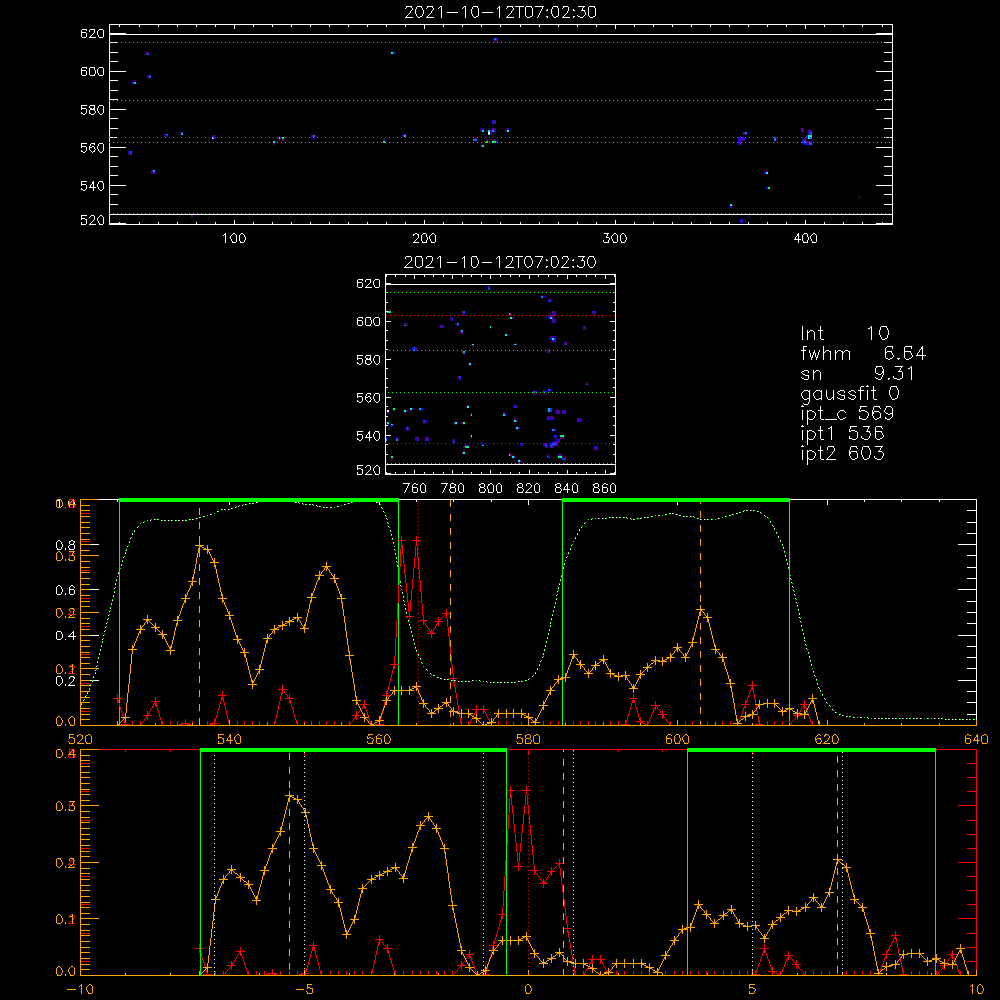Click x-axis label 10 on bottom plot

point(976,990)
